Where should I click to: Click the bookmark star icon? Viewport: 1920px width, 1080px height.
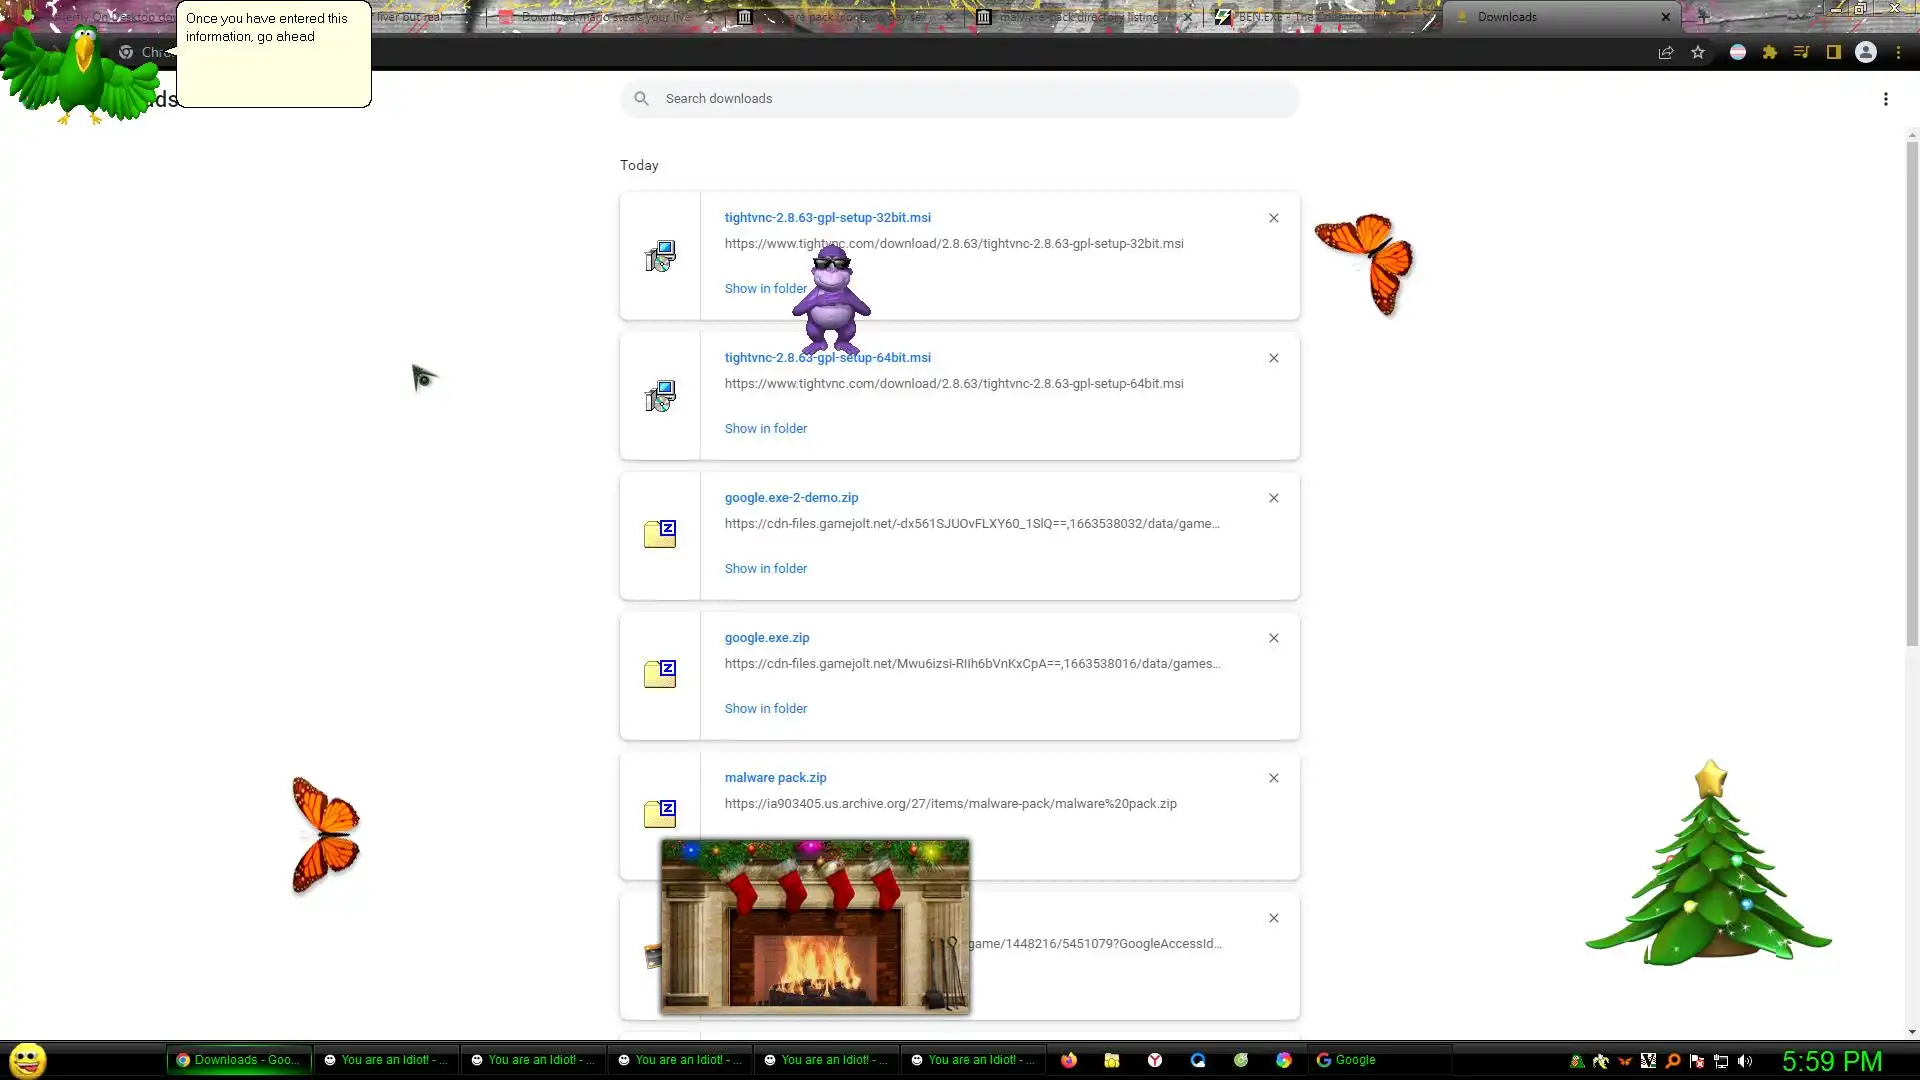click(x=1698, y=53)
